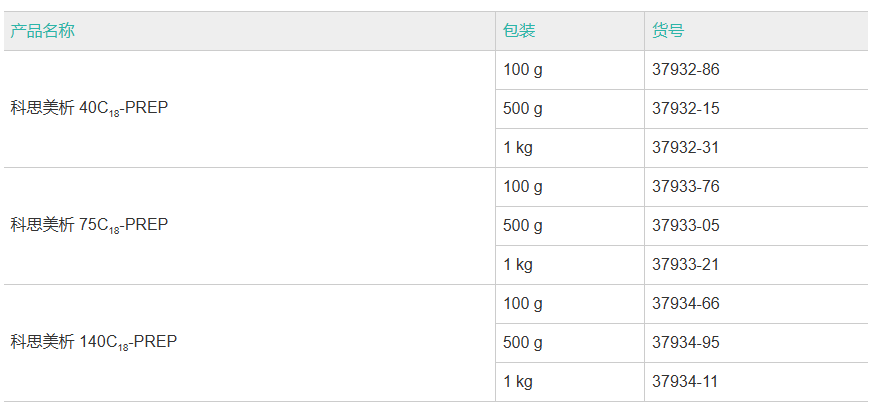
Task: Click catalog number 37934-66
Action: 686,304
